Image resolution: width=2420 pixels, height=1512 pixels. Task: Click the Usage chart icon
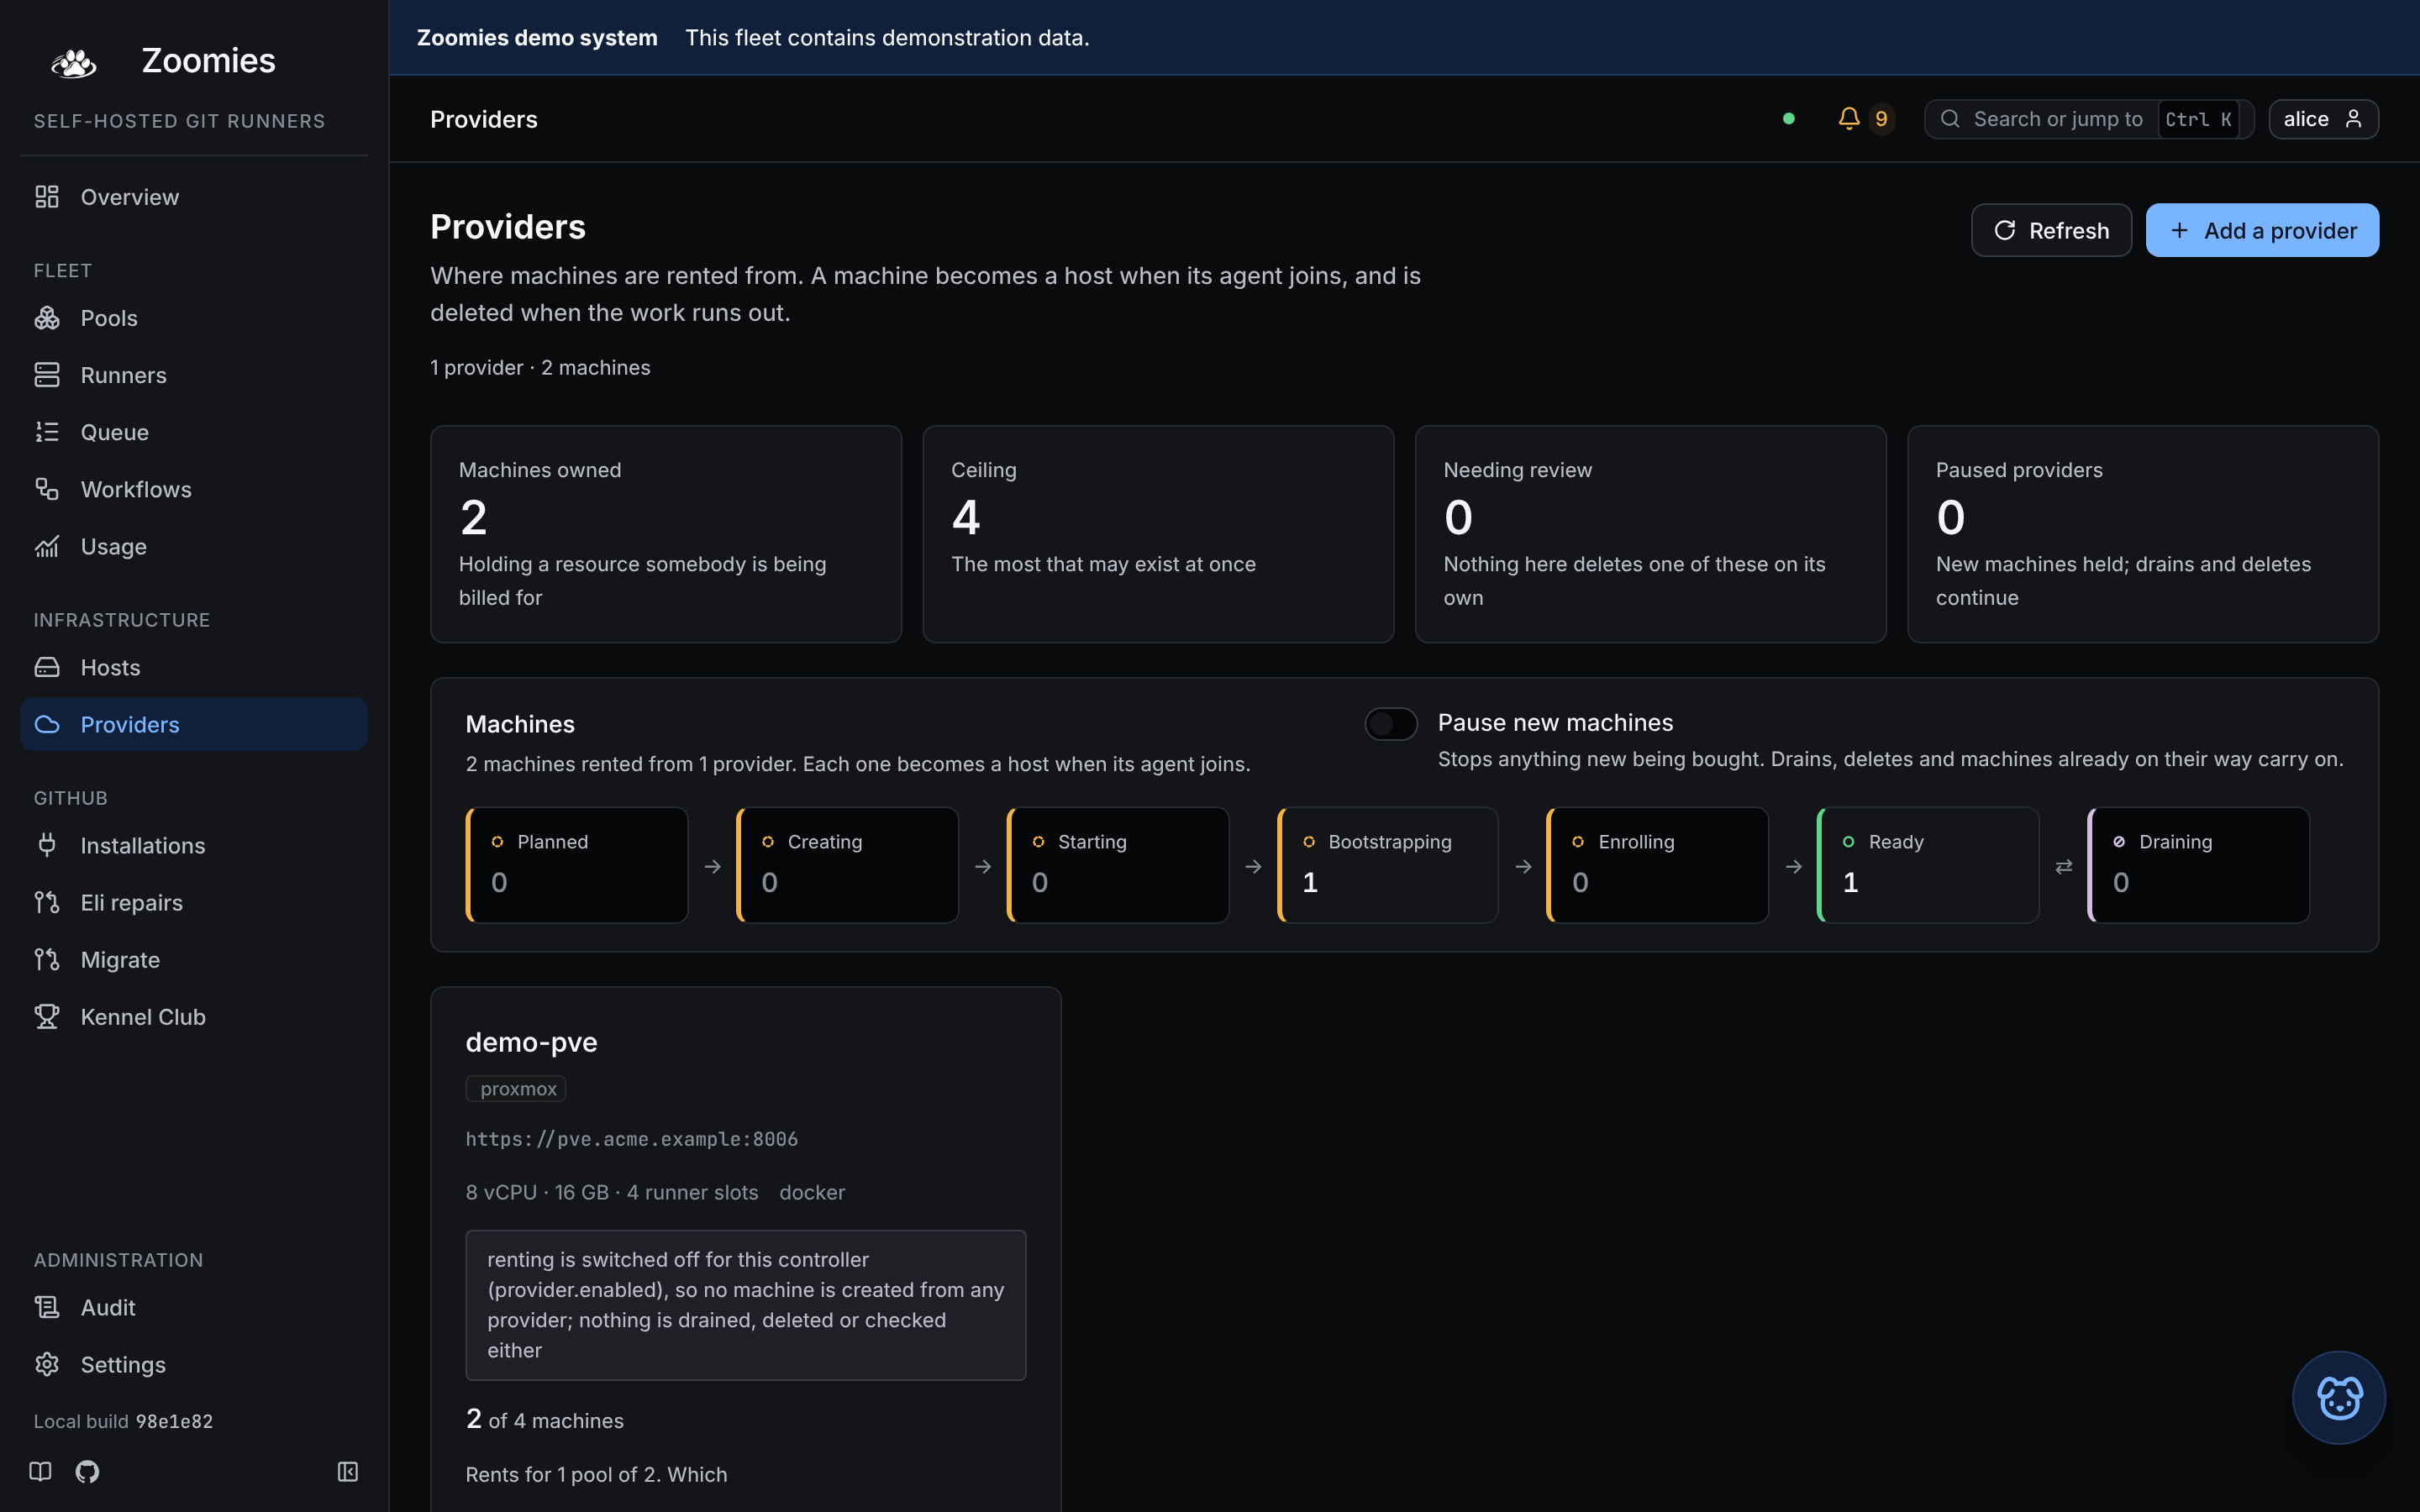click(x=47, y=546)
